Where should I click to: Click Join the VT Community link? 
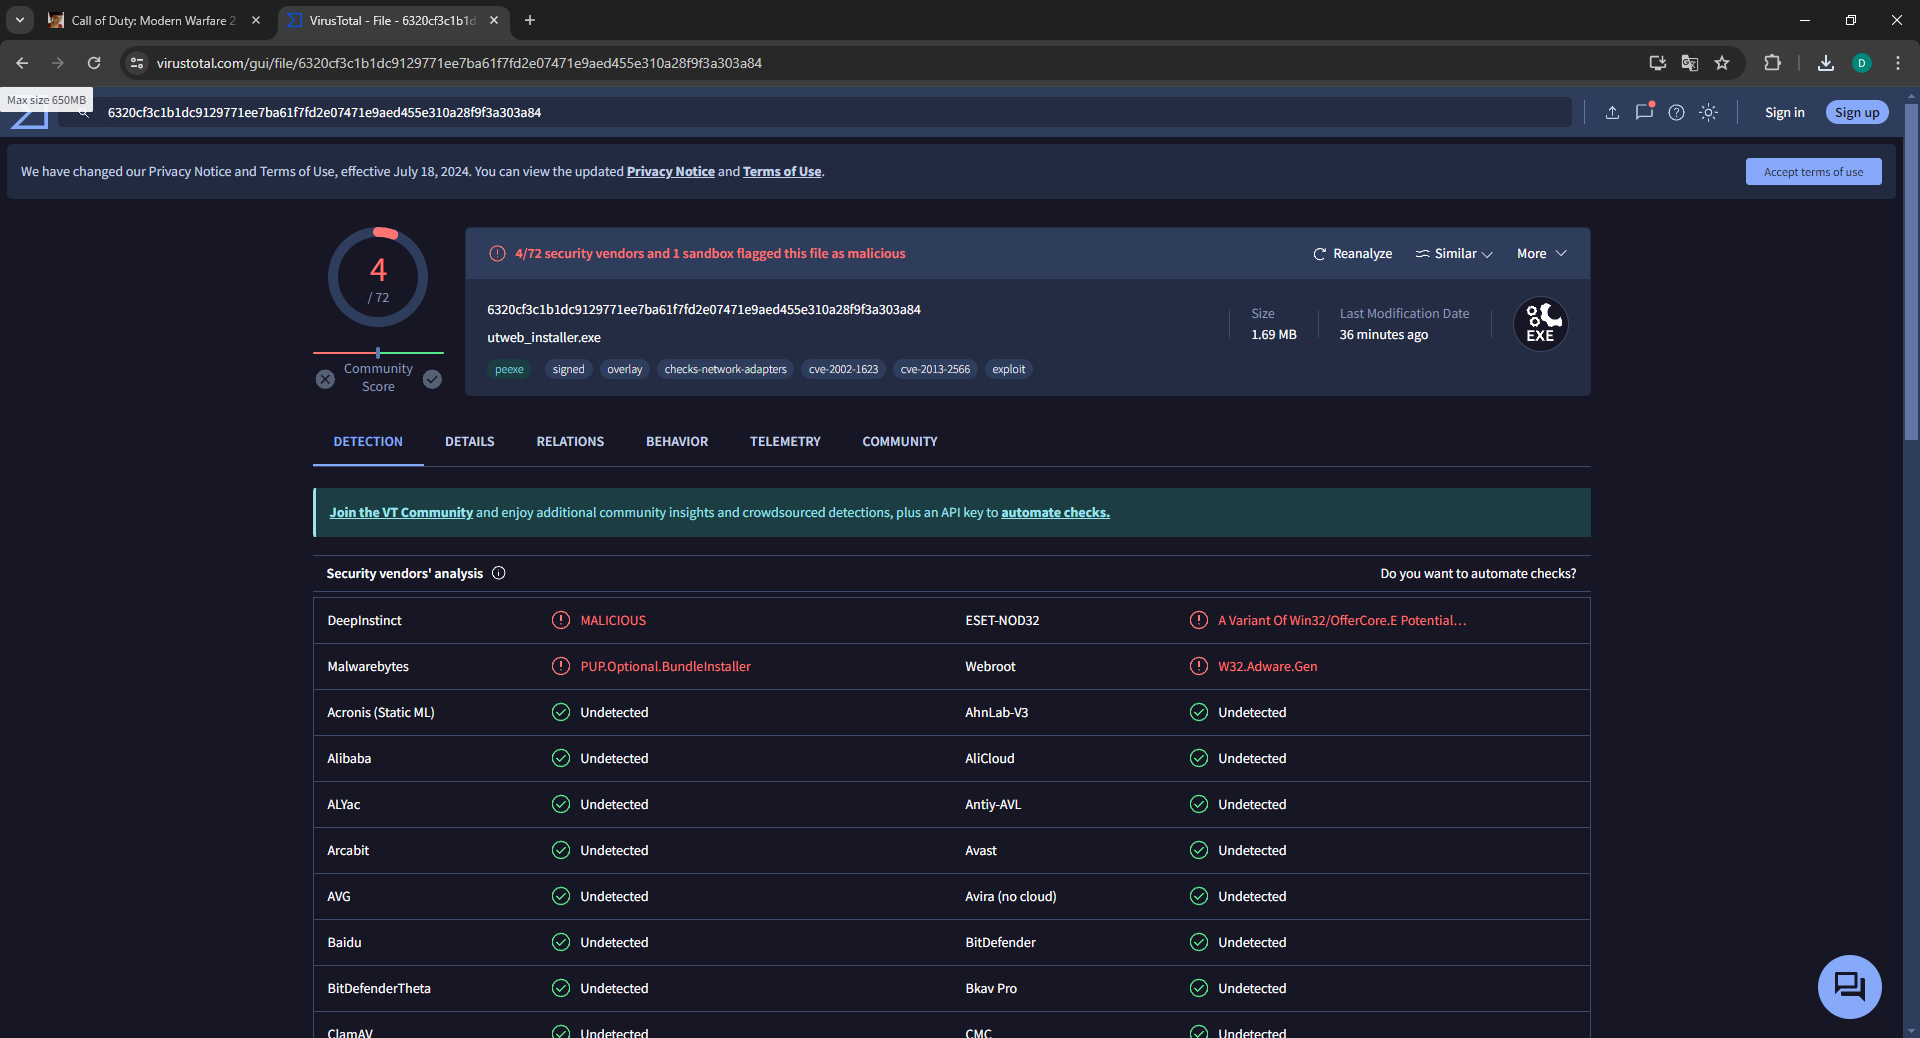click(401, 513)
